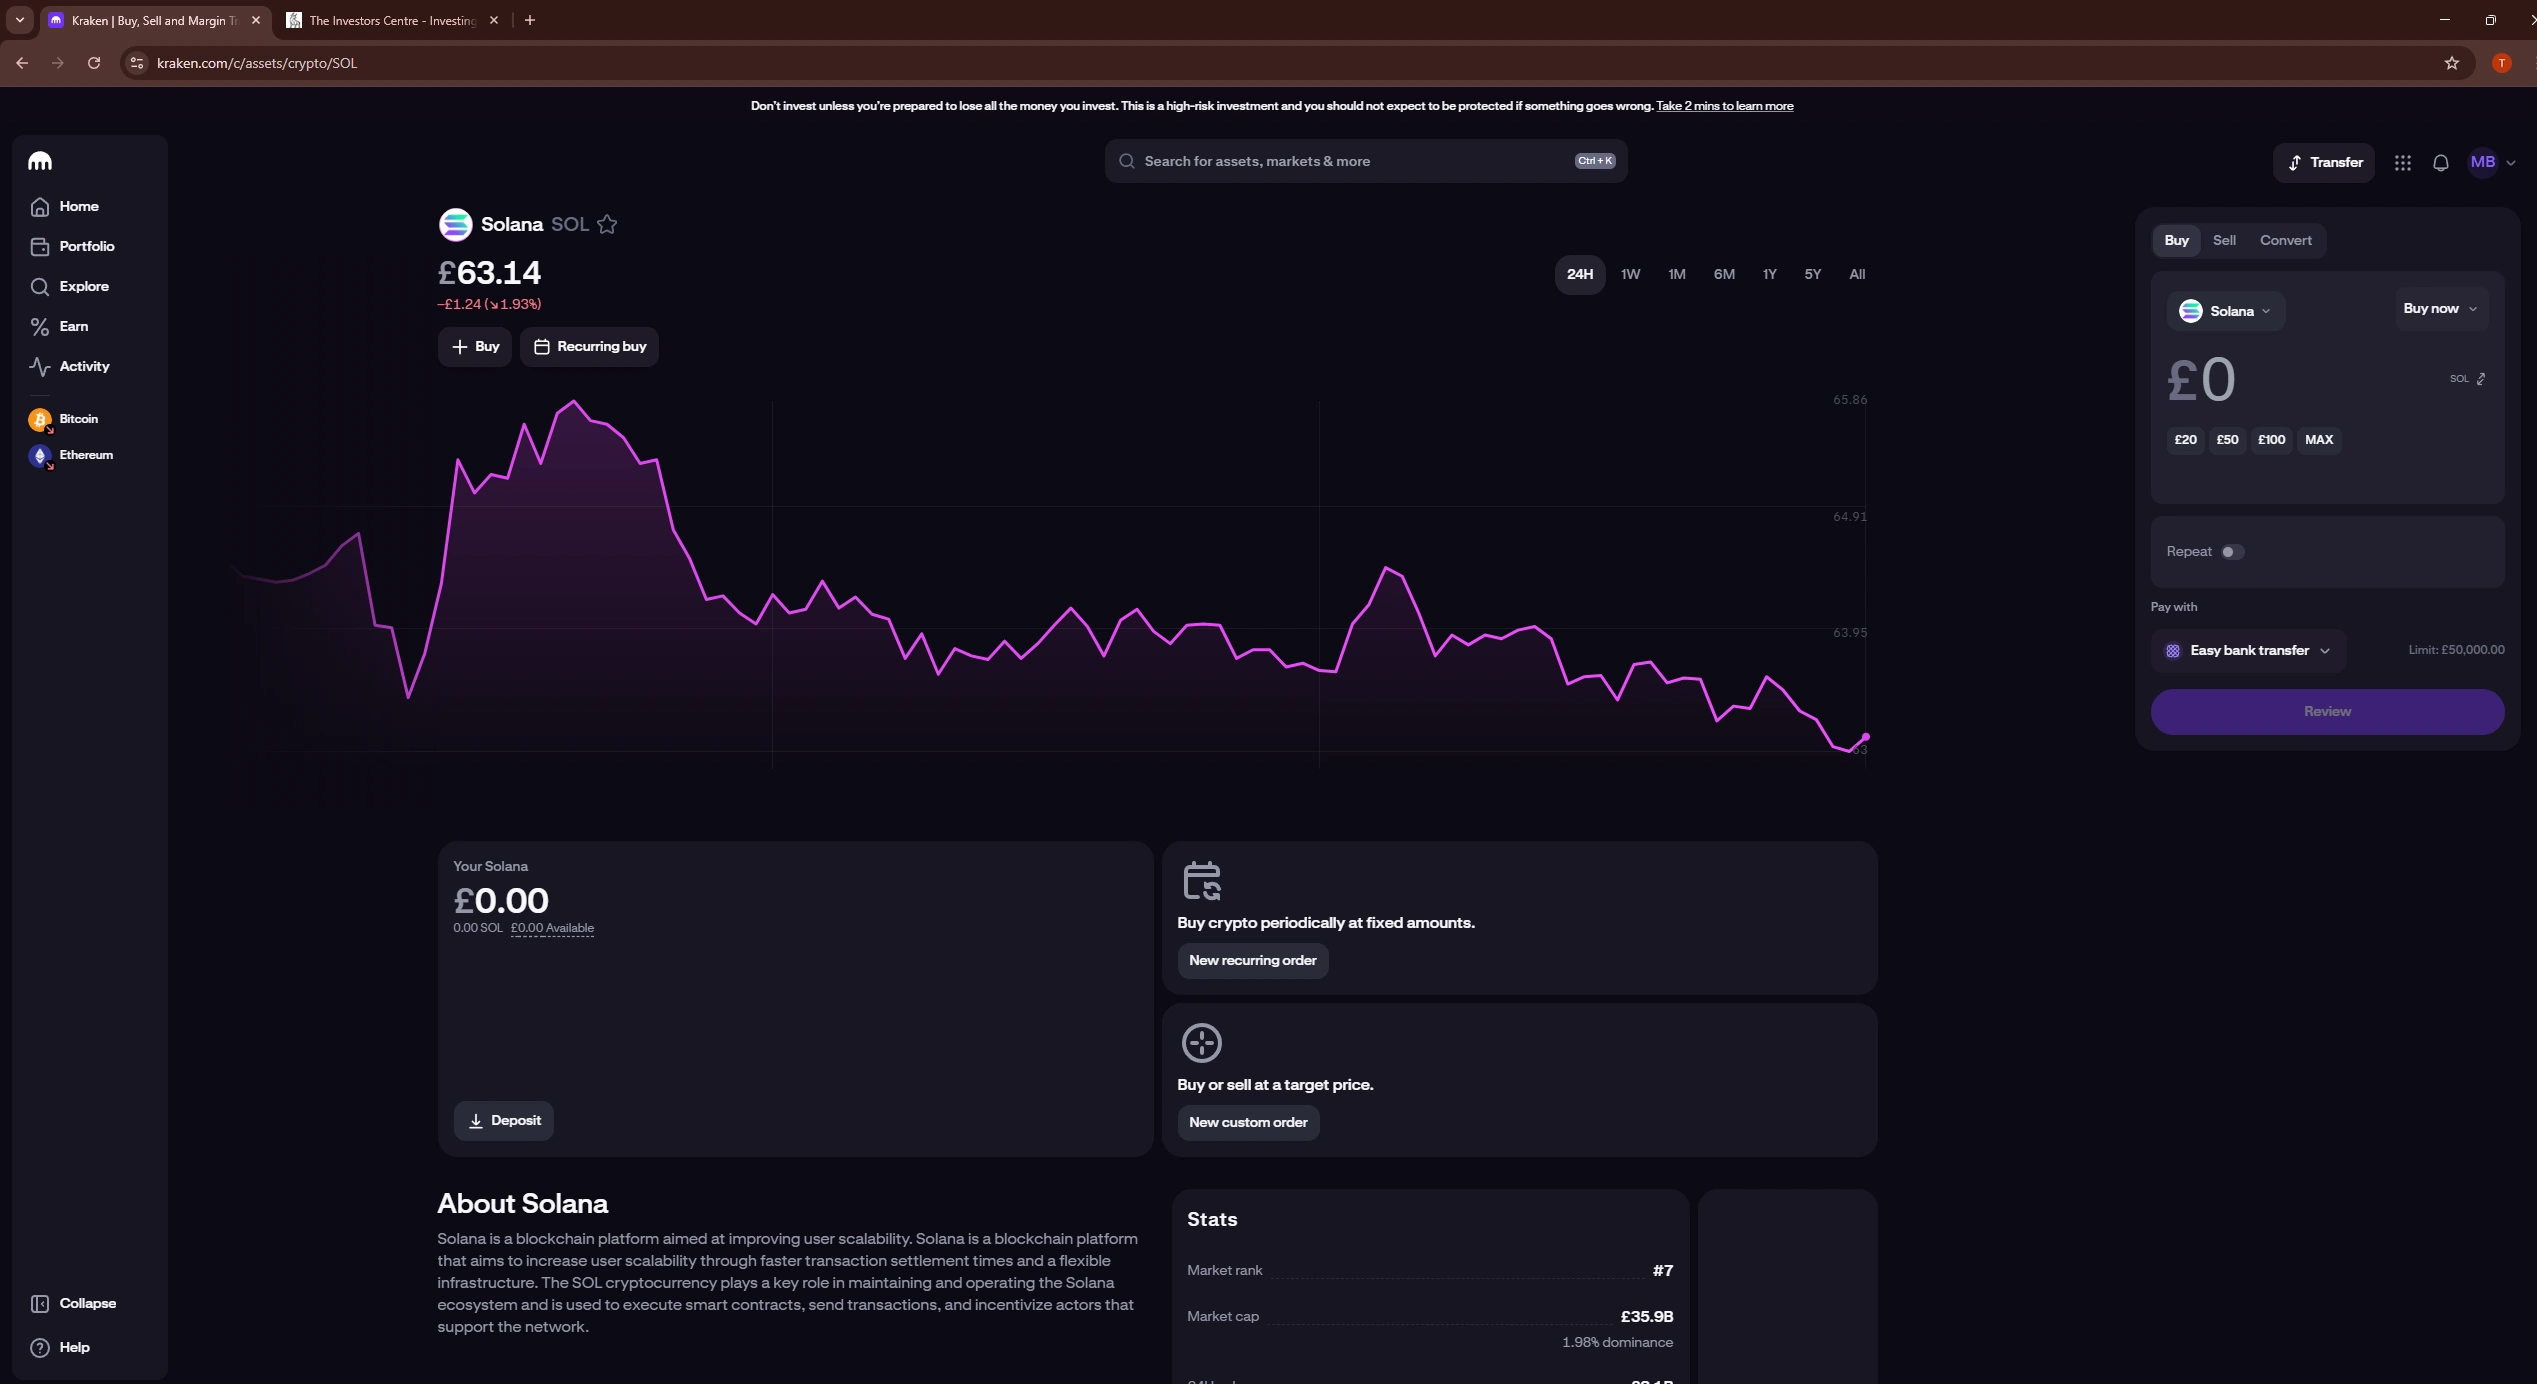This screenshot has height=1384, width=2537.
Task: Add Solana to favorites with the star
Action: coord(607,224)
